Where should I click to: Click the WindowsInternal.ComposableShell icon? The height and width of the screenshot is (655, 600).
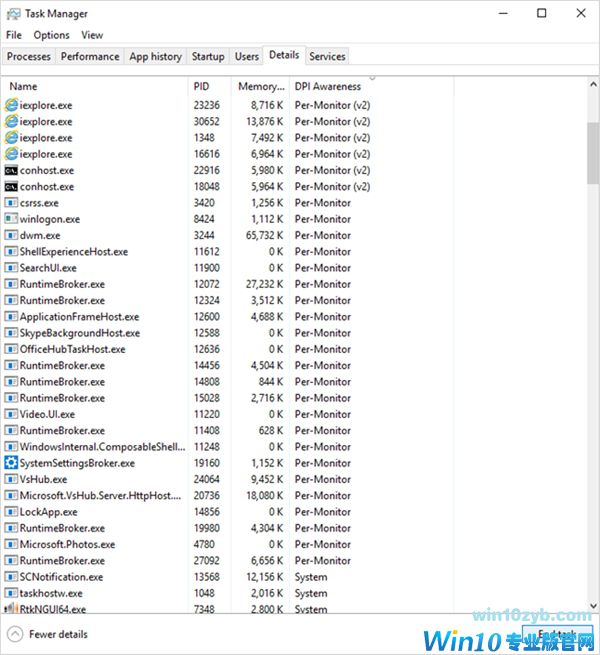click(11, 447)
